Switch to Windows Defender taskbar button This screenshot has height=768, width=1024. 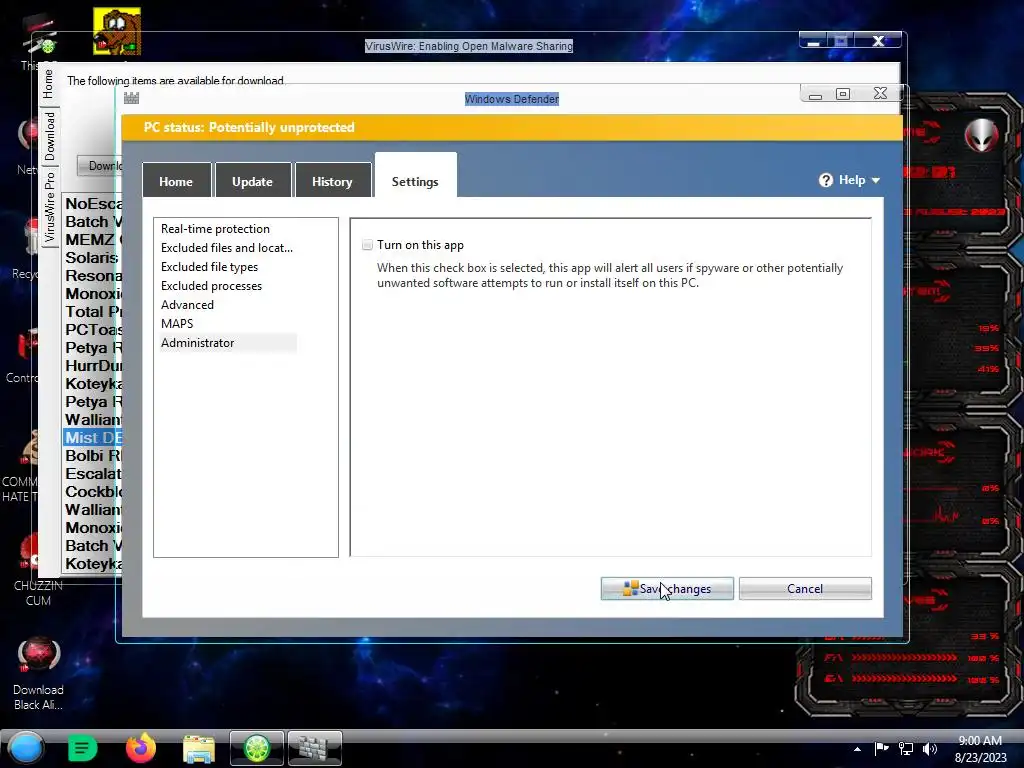tap(315, 748)
